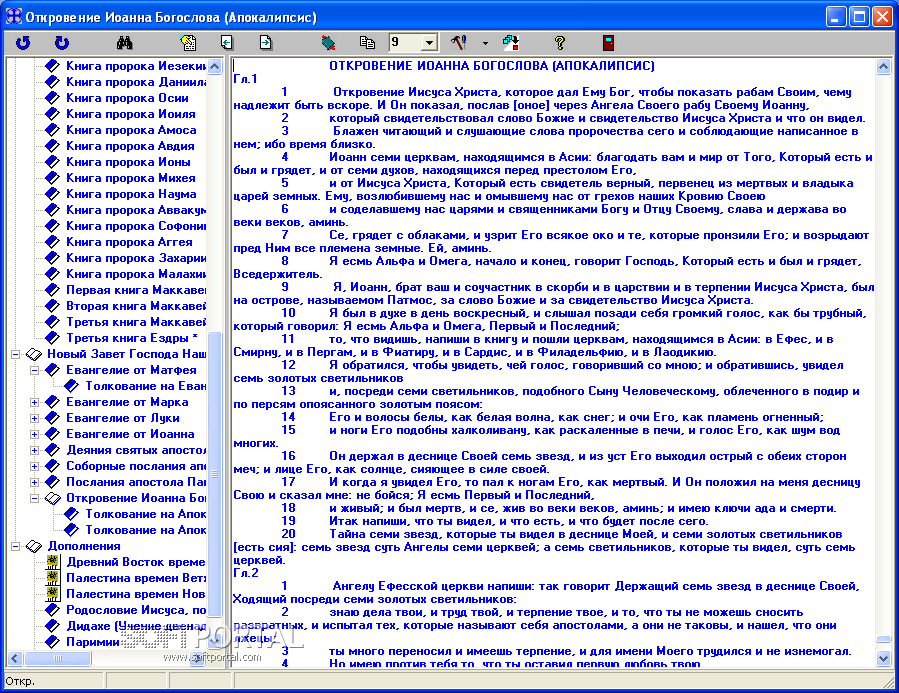Click chapter heading Гл.1 in text

click(x=245, y=79)
